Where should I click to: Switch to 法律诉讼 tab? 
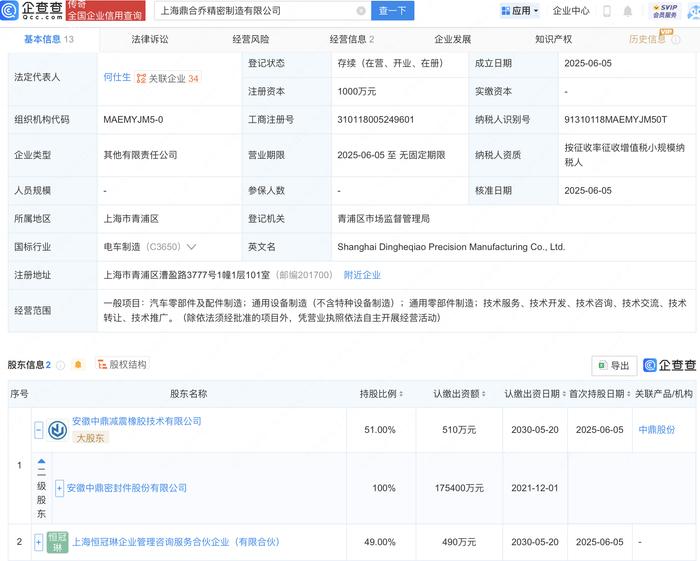pos(150,39)
